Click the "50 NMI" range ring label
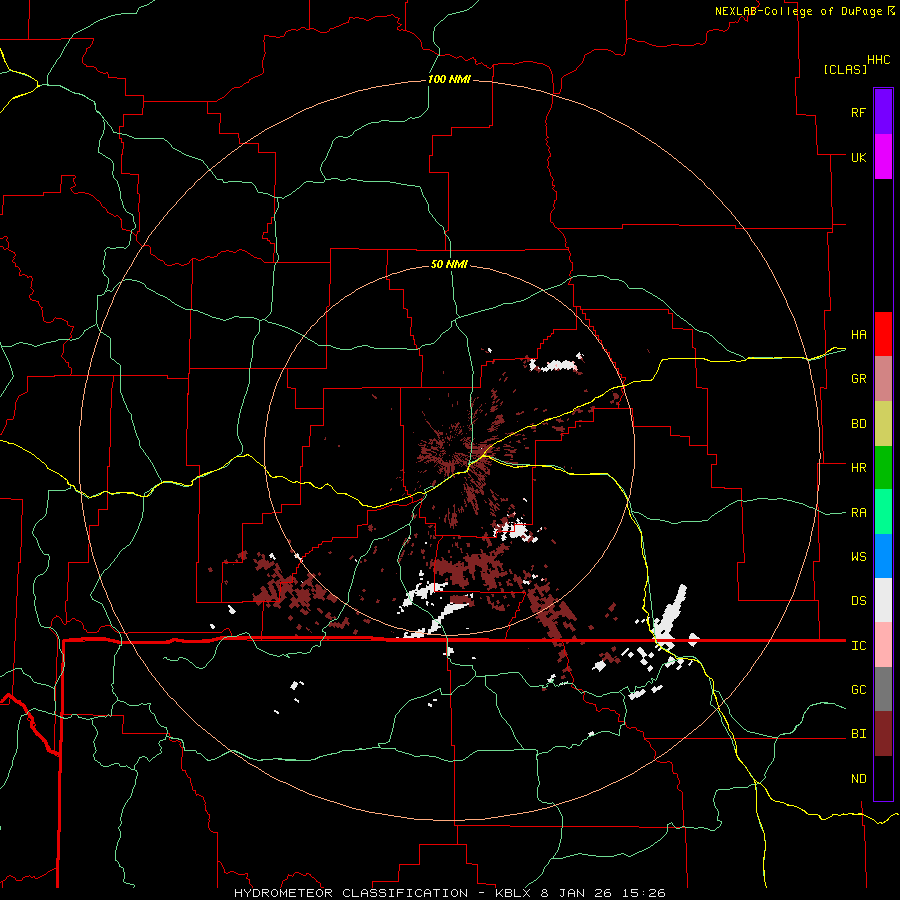Image resolution: width=900 pixels, height=900 pixels. pos(449,265)
